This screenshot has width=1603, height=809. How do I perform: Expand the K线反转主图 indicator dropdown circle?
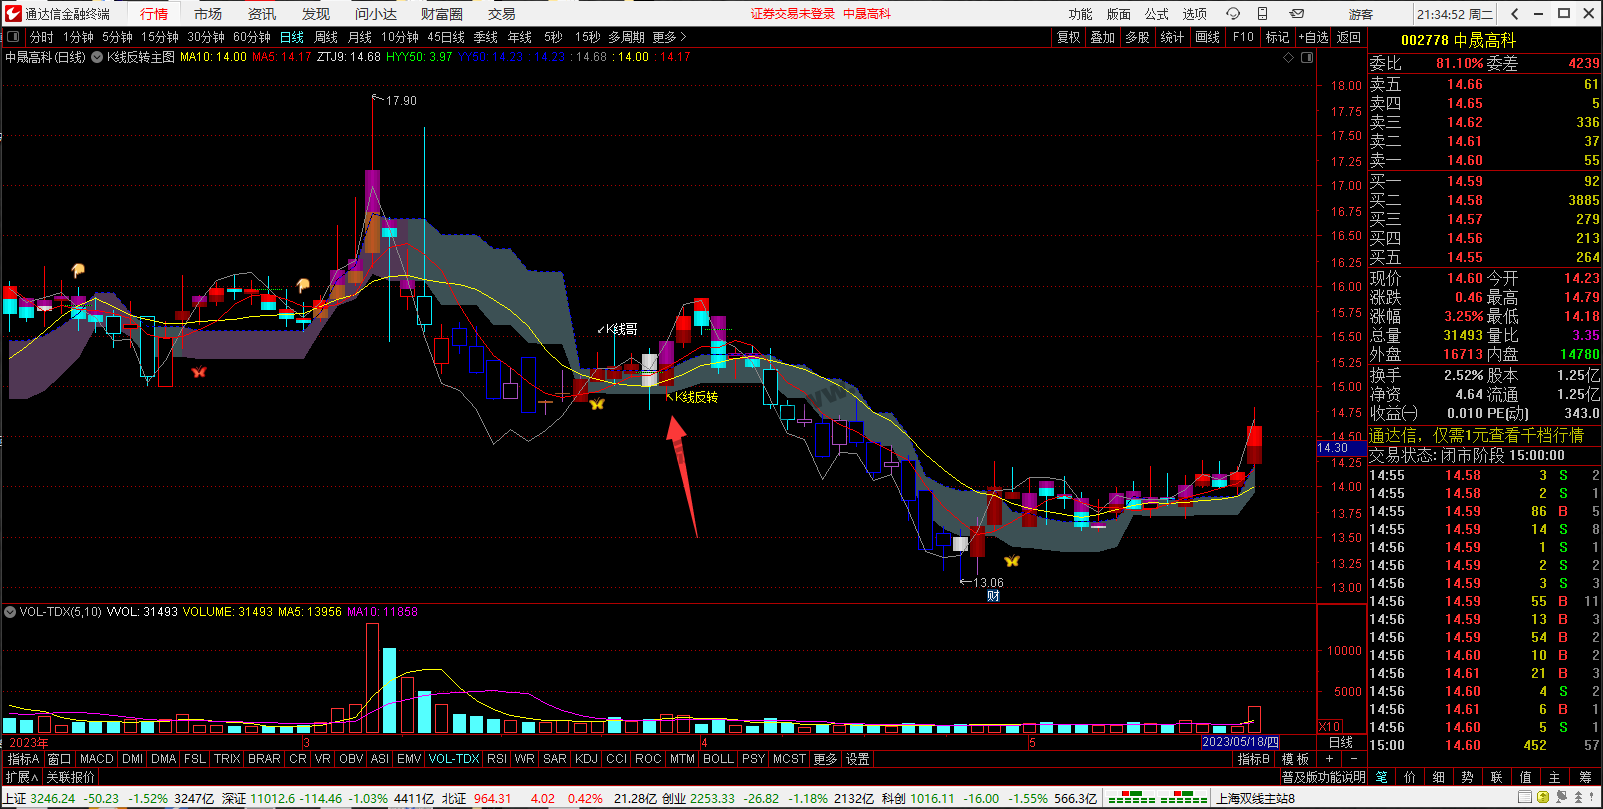97,58
